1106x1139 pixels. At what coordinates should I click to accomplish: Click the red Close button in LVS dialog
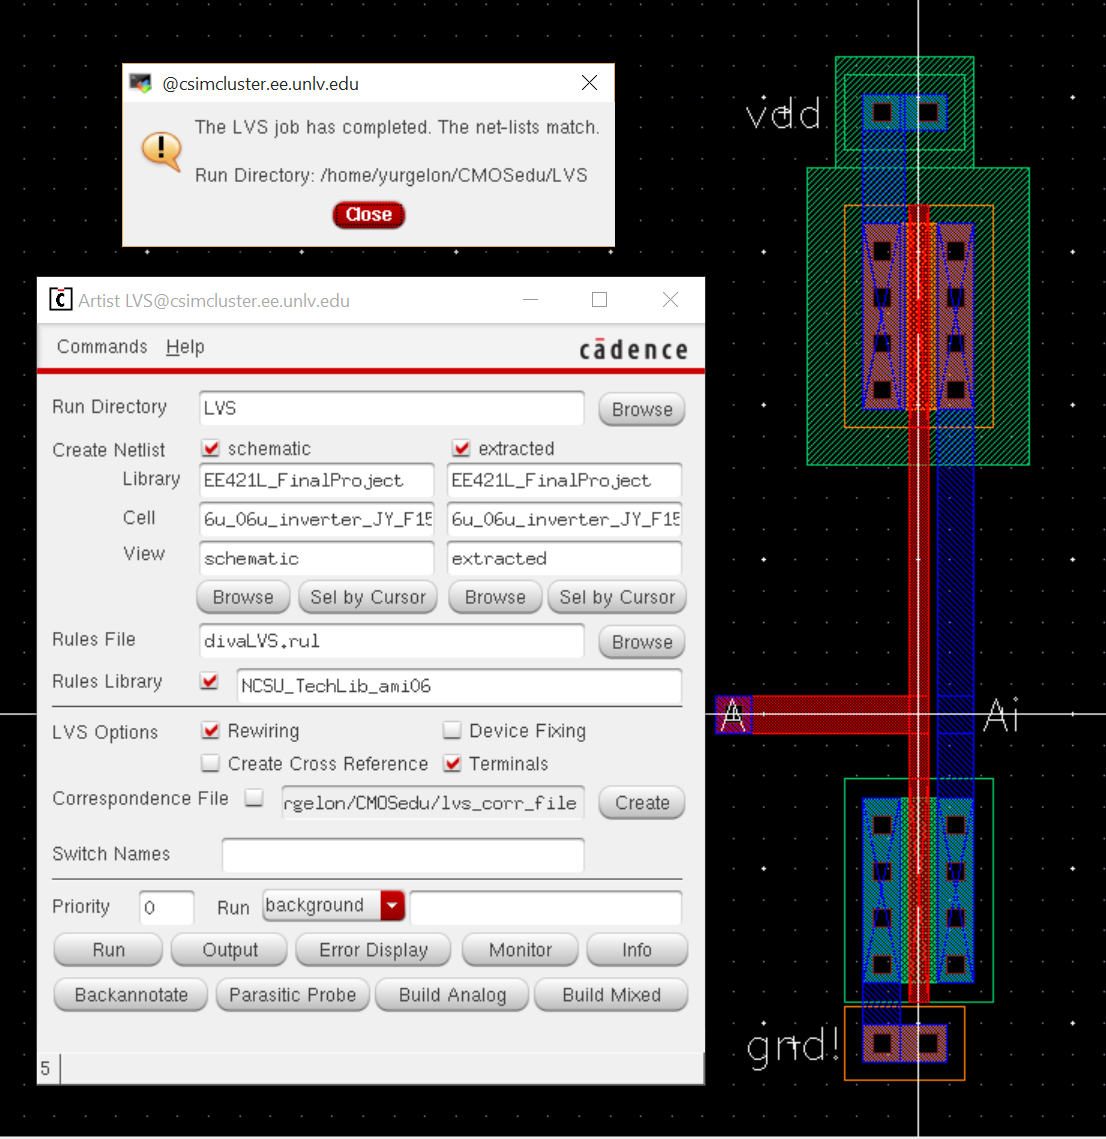pyautogui.click(x=368, y=215)
